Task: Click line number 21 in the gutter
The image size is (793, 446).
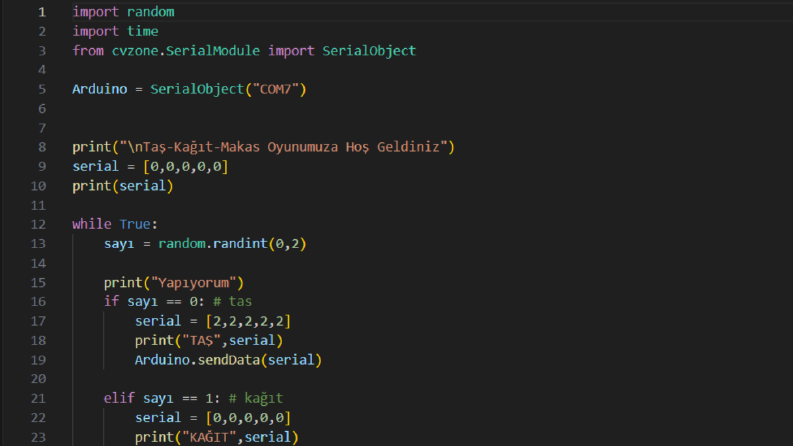Action: [x=38, y=398]
